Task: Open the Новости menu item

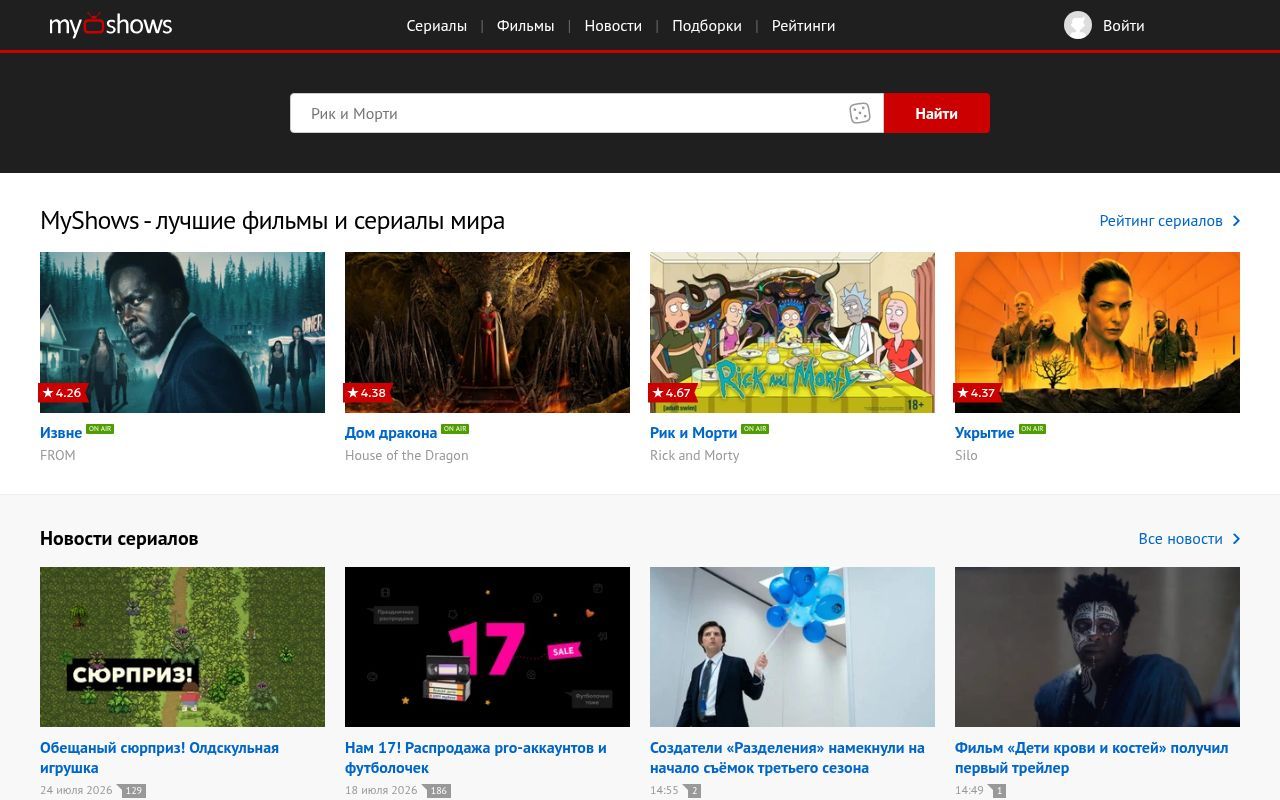Action: pos(613,26)
